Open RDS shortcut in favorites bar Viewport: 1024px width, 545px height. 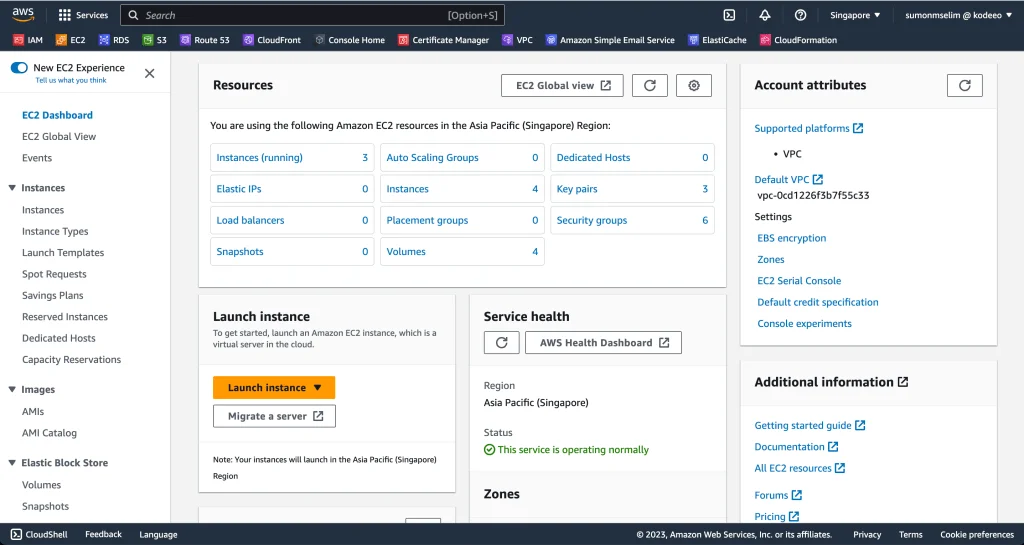pos(114,40)
